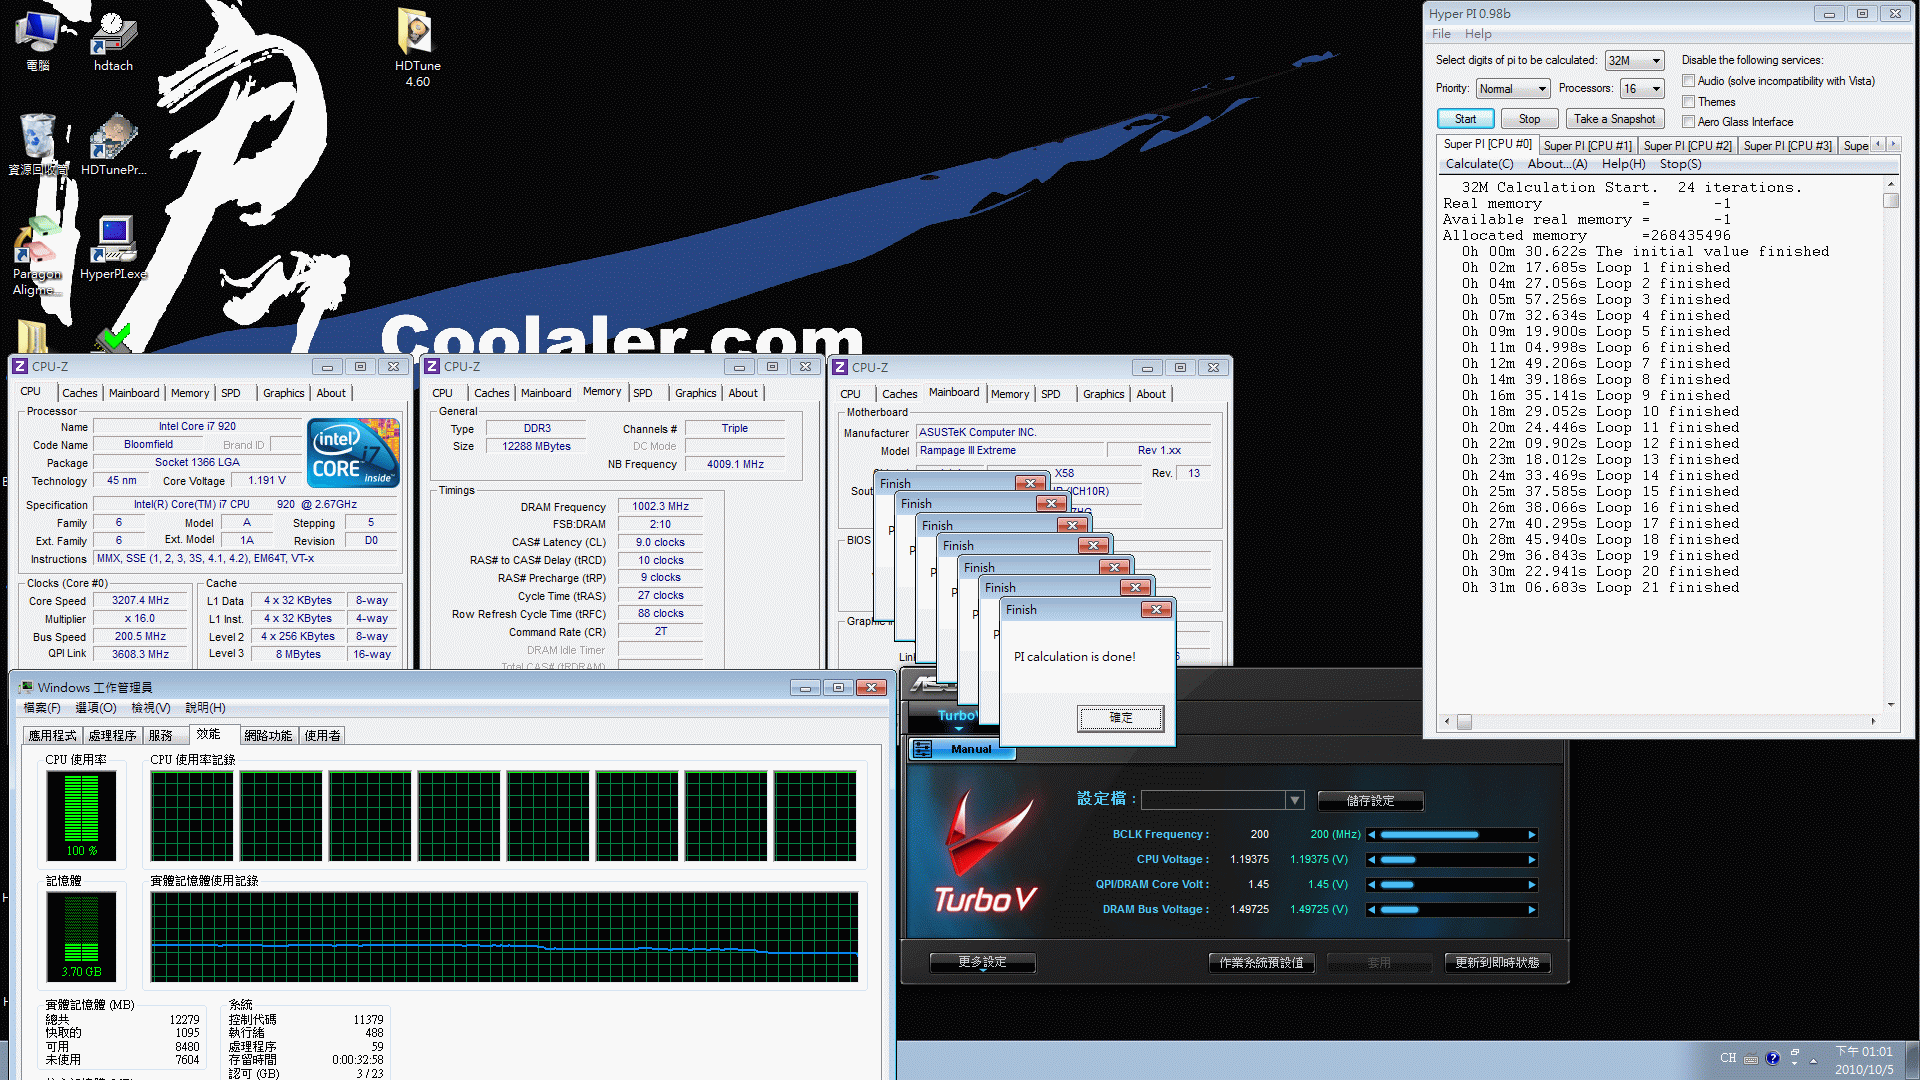1920x1080 pixels.
Task: Select the Graphics tab in mainboard CPU-Z window
Action: pyautogui.click(x=1103, y=394)
